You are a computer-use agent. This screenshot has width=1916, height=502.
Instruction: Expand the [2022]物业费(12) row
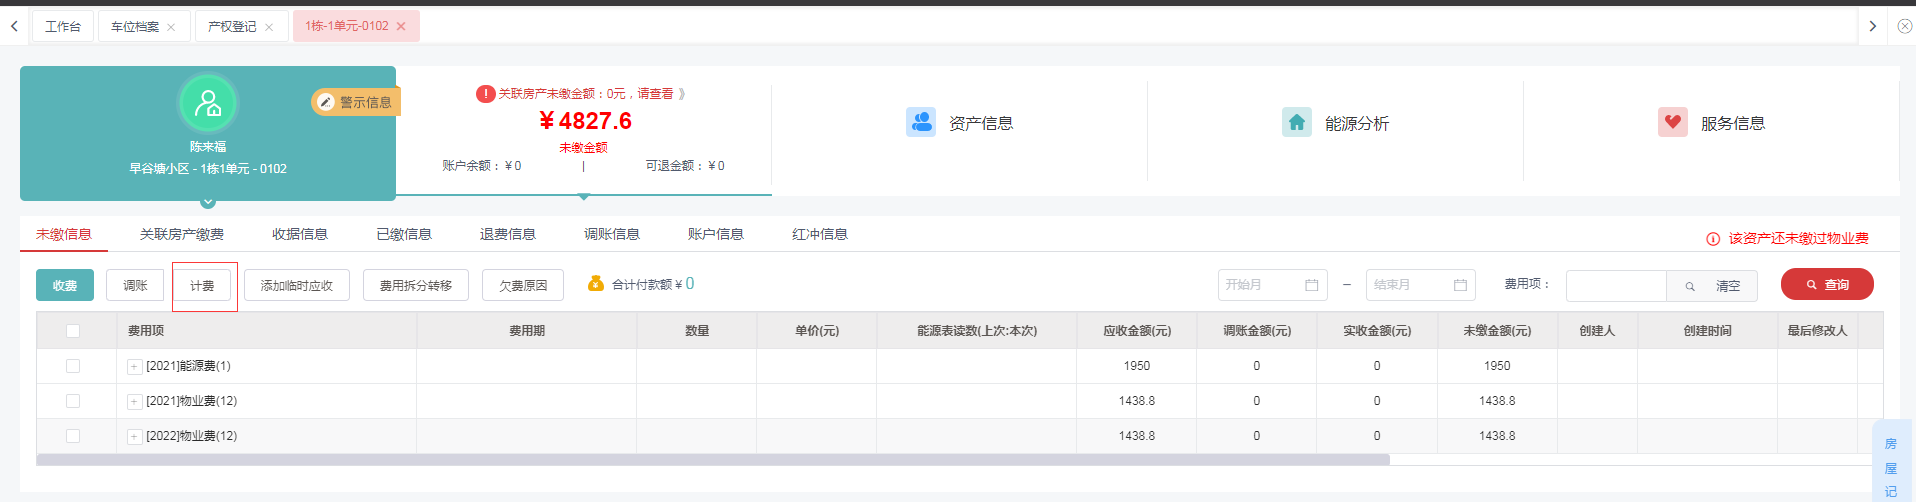click(x=134, y=437)
